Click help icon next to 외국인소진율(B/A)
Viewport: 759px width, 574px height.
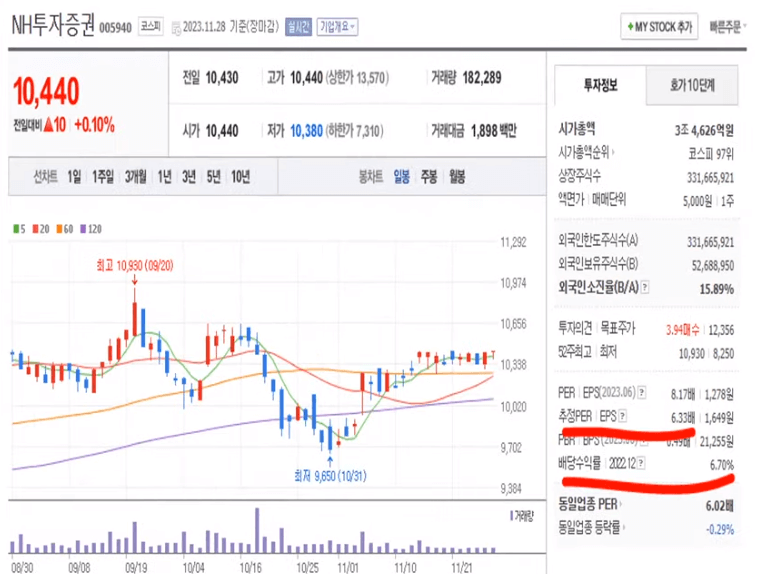(645, 287)
